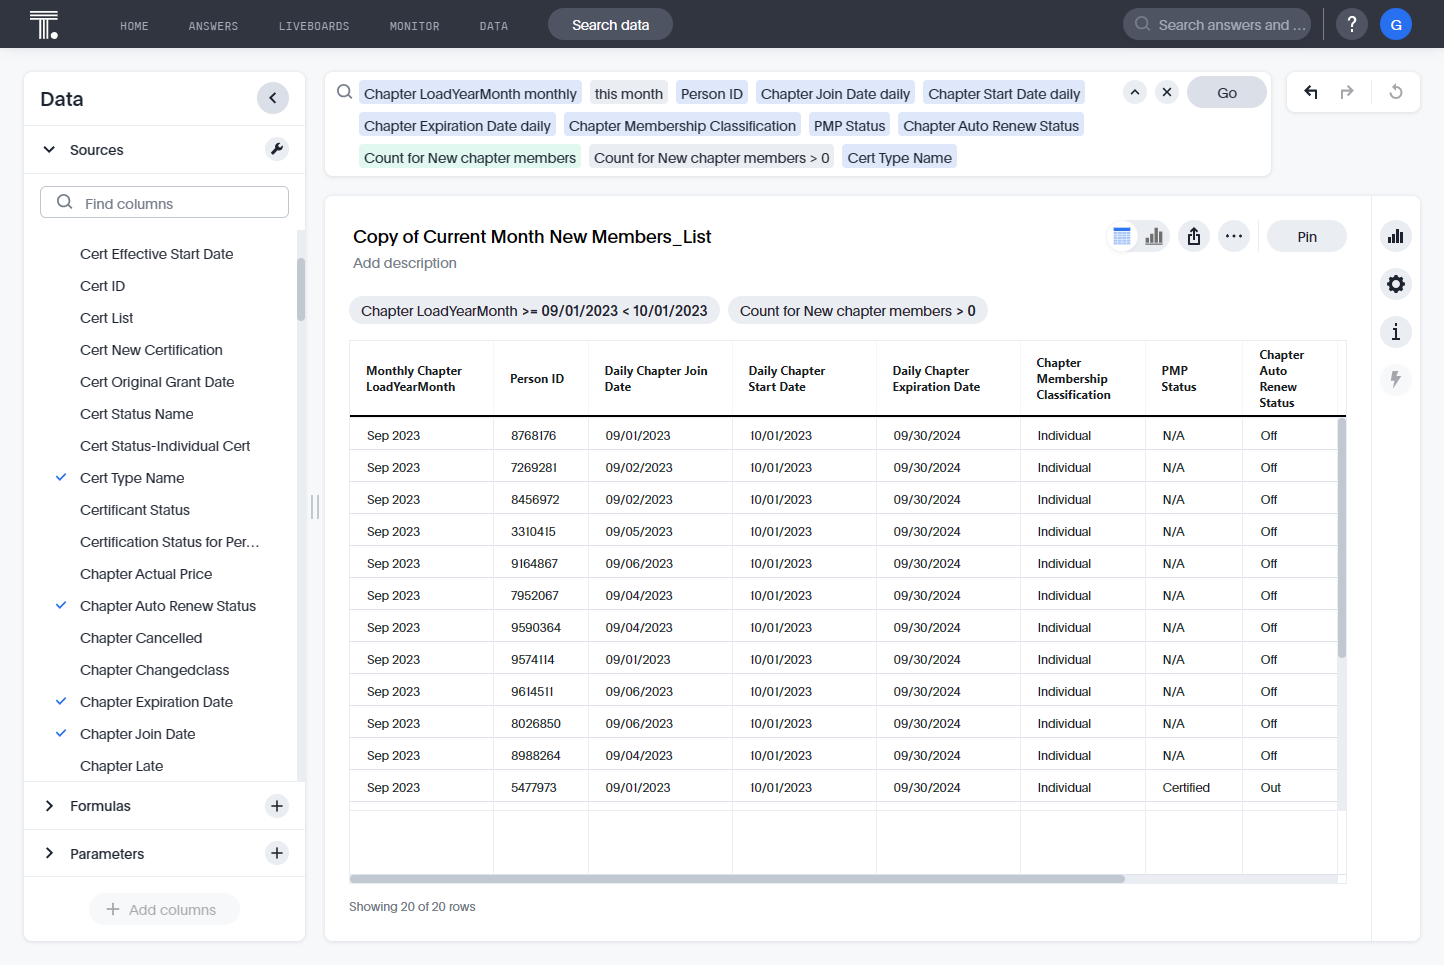Screen dimensions: 1444x965
Task: Expand the Parameters section
Action: 49,853
